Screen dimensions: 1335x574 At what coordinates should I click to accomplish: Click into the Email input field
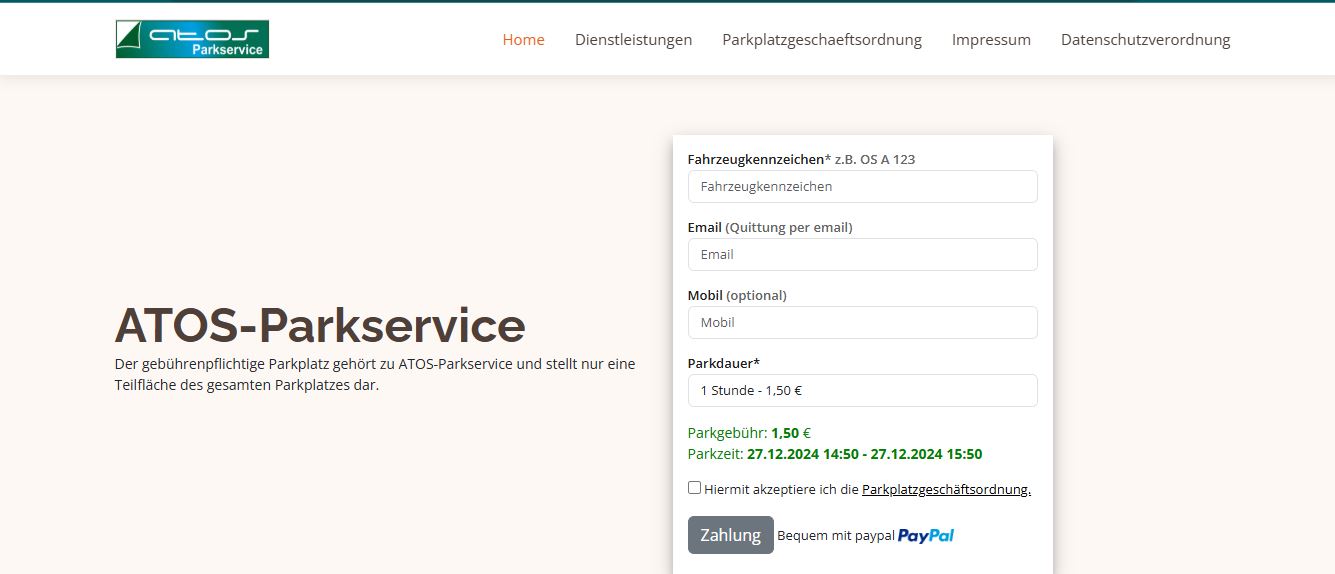[862, 254]
